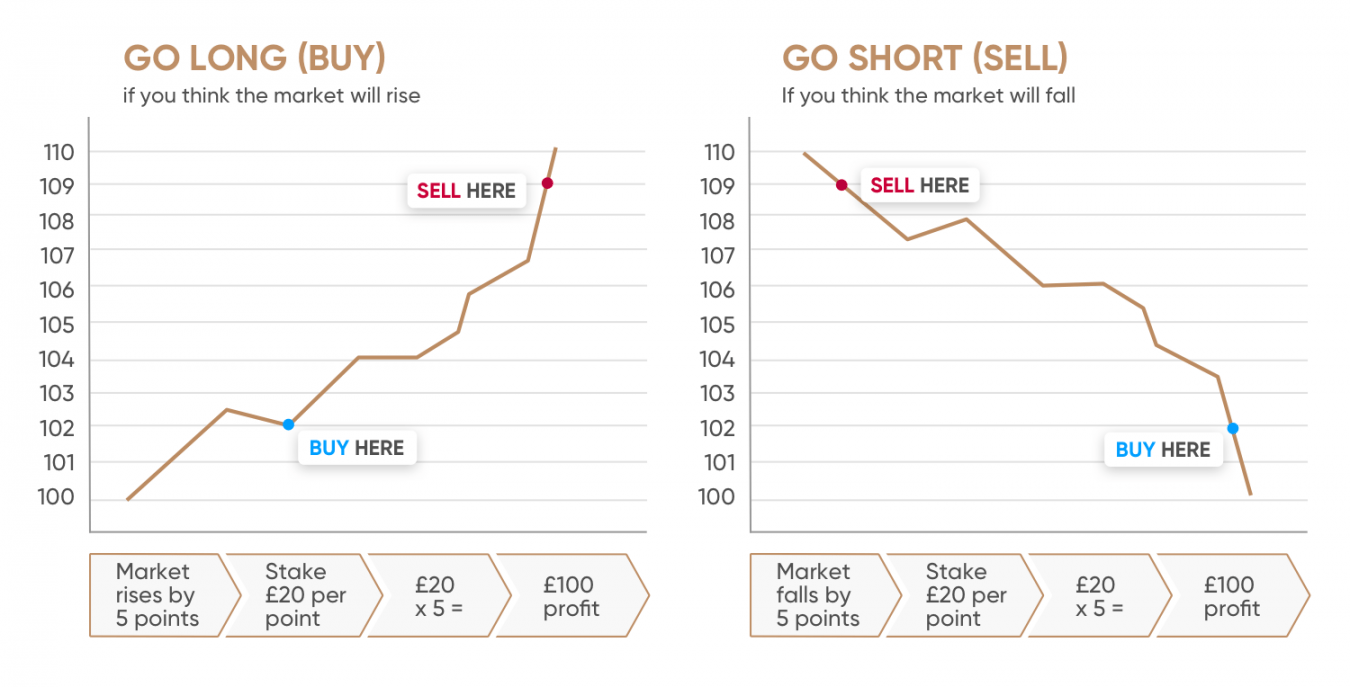Click the red sell dot on Go Short chart
This screenshot has height=687, width=1350.
(x=842, y=185)
